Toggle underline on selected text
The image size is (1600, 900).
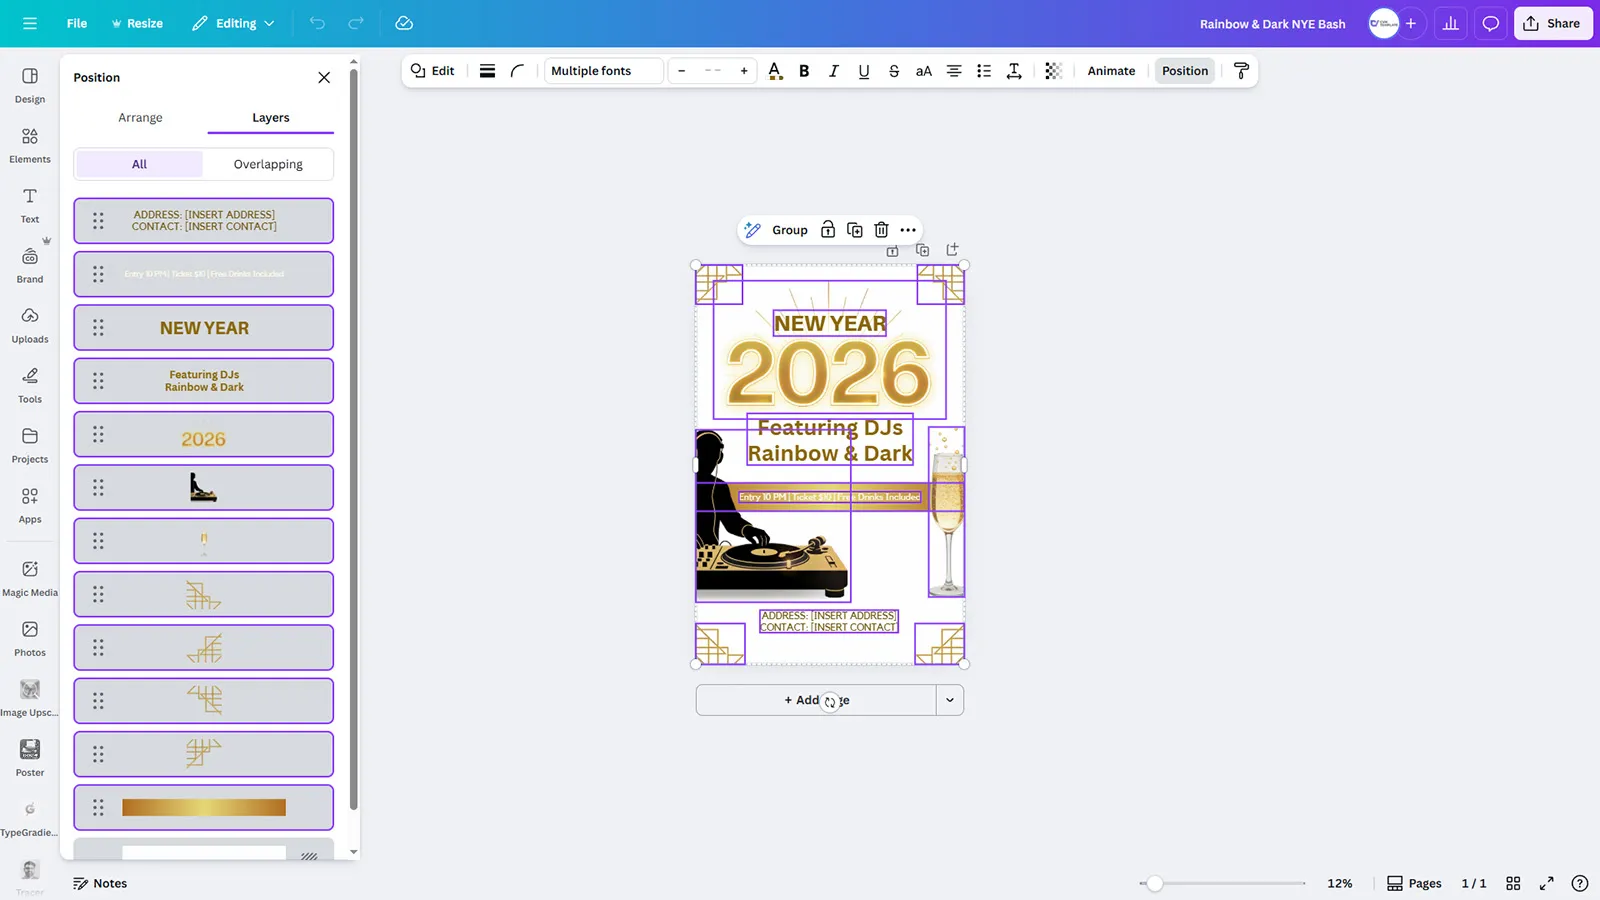(x=864, y=71)
